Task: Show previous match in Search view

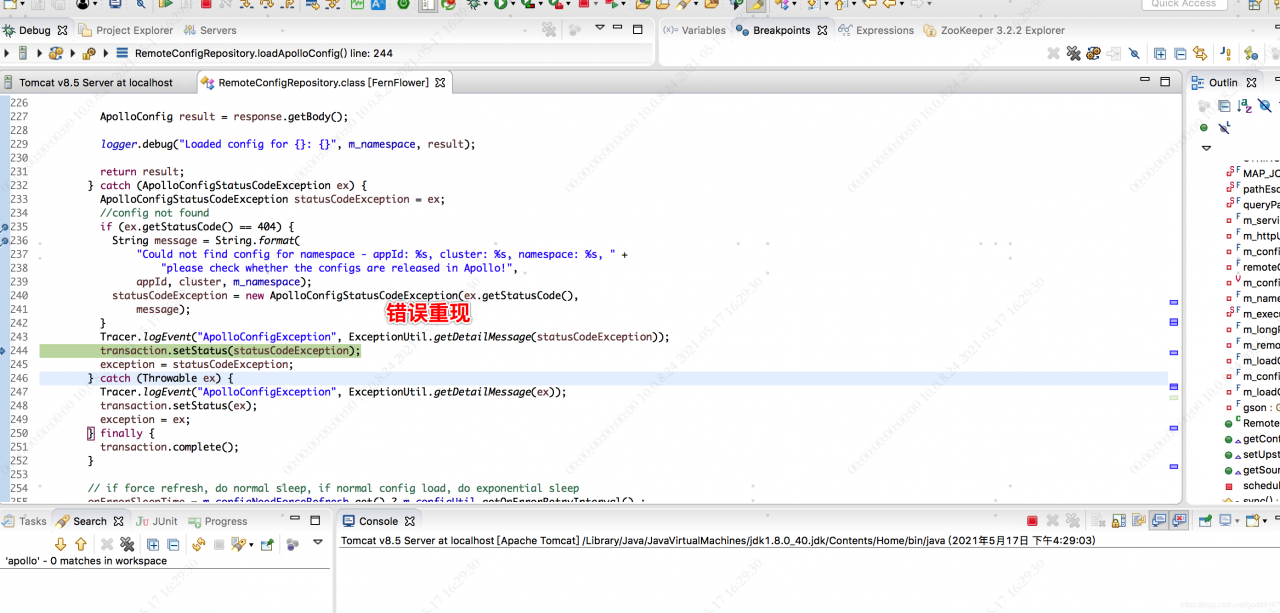Action: pos(80,545)
